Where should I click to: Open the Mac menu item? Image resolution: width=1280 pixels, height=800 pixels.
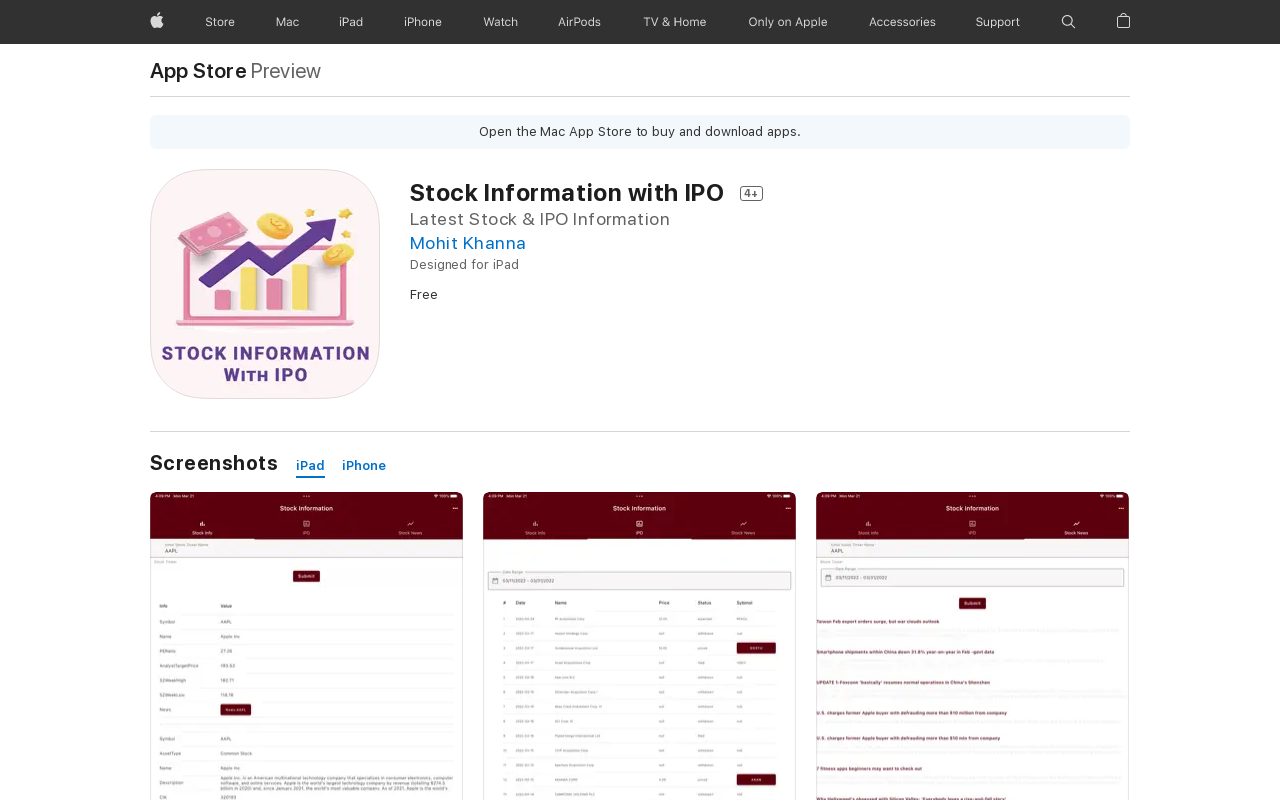(287, 22)
